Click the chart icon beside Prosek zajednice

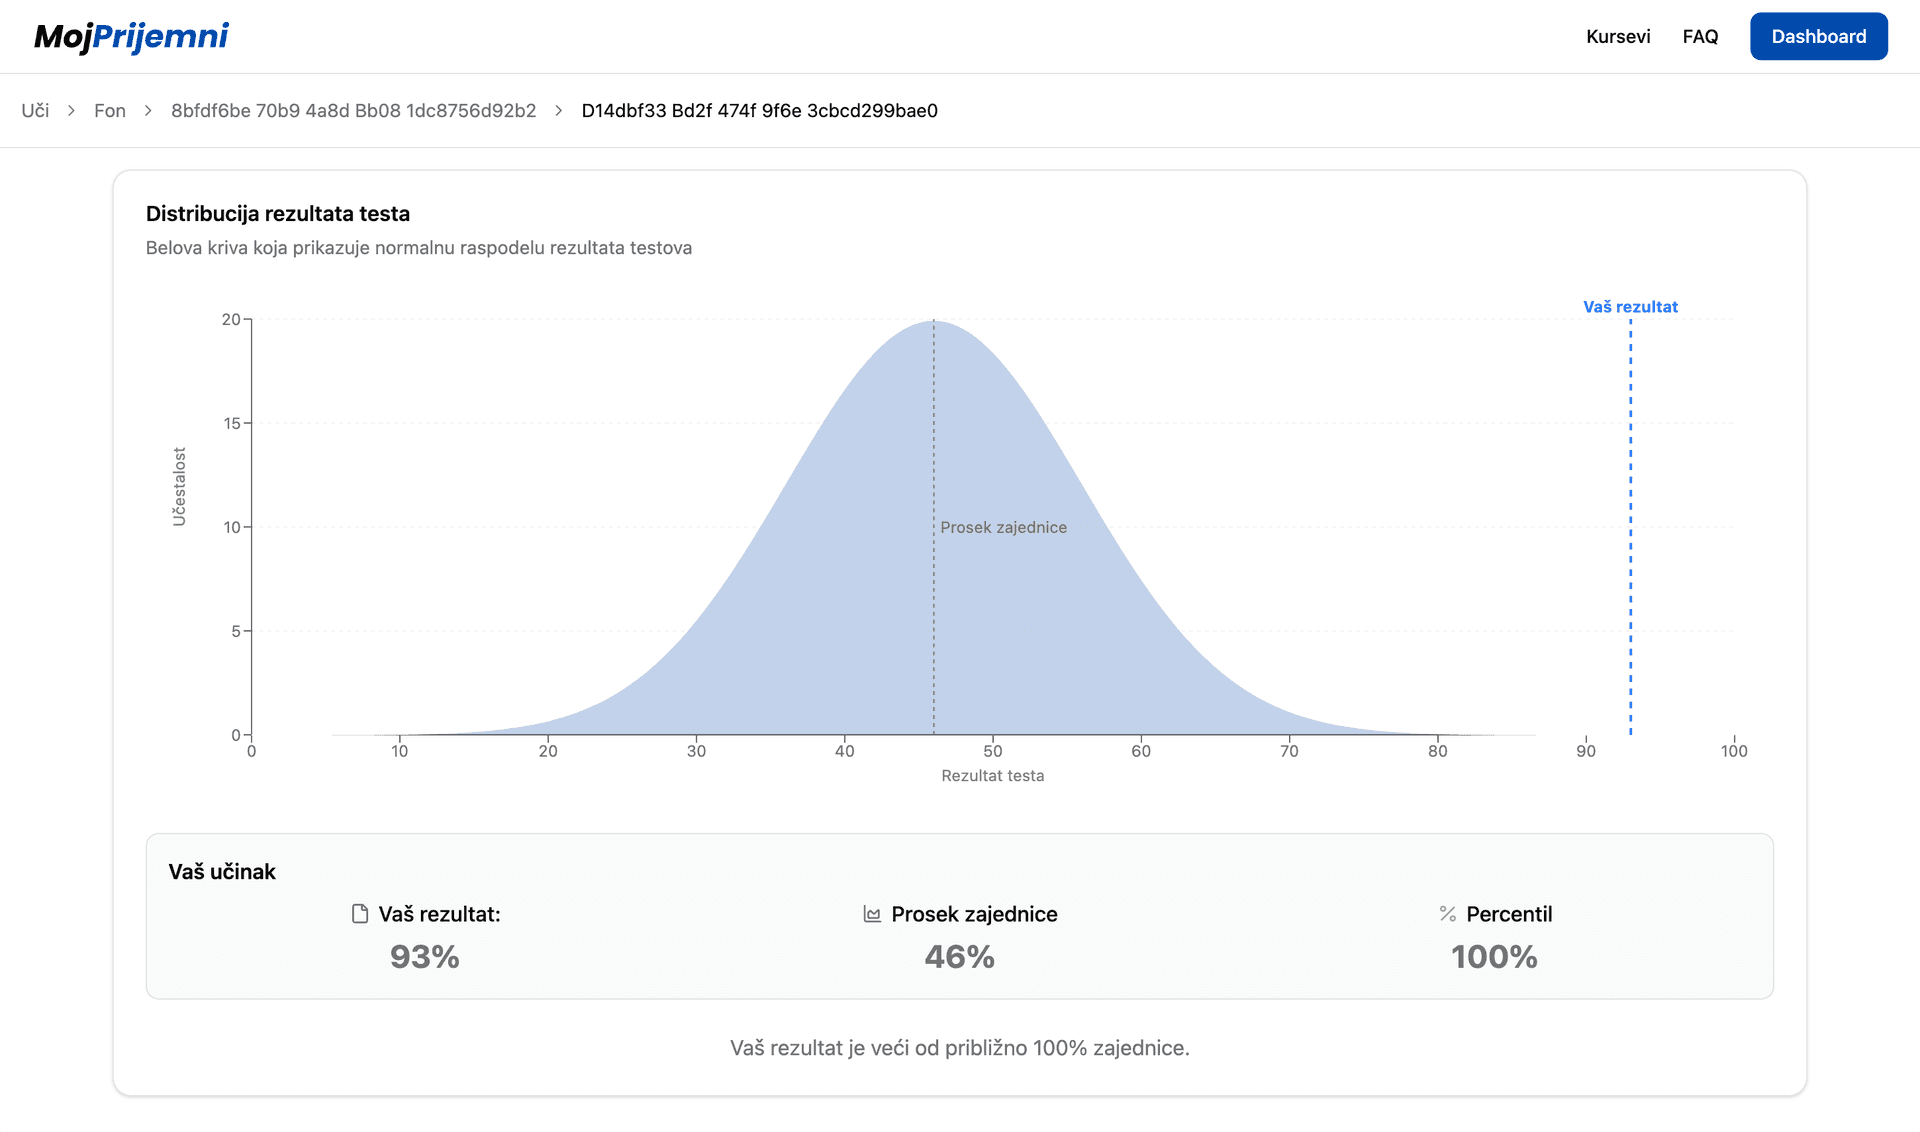872,914
